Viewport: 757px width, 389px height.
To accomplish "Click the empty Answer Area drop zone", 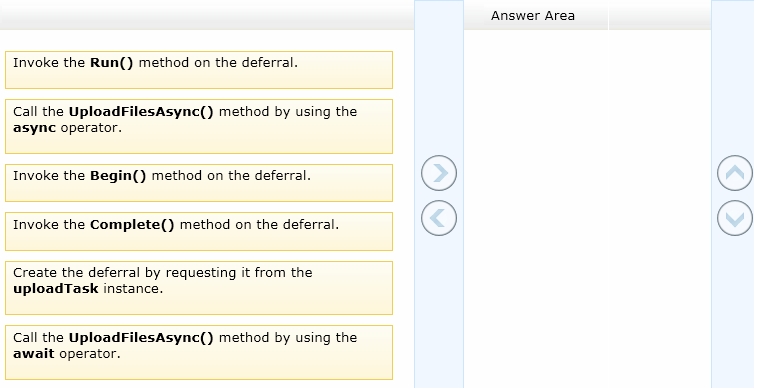I will (x=587, y=209).
